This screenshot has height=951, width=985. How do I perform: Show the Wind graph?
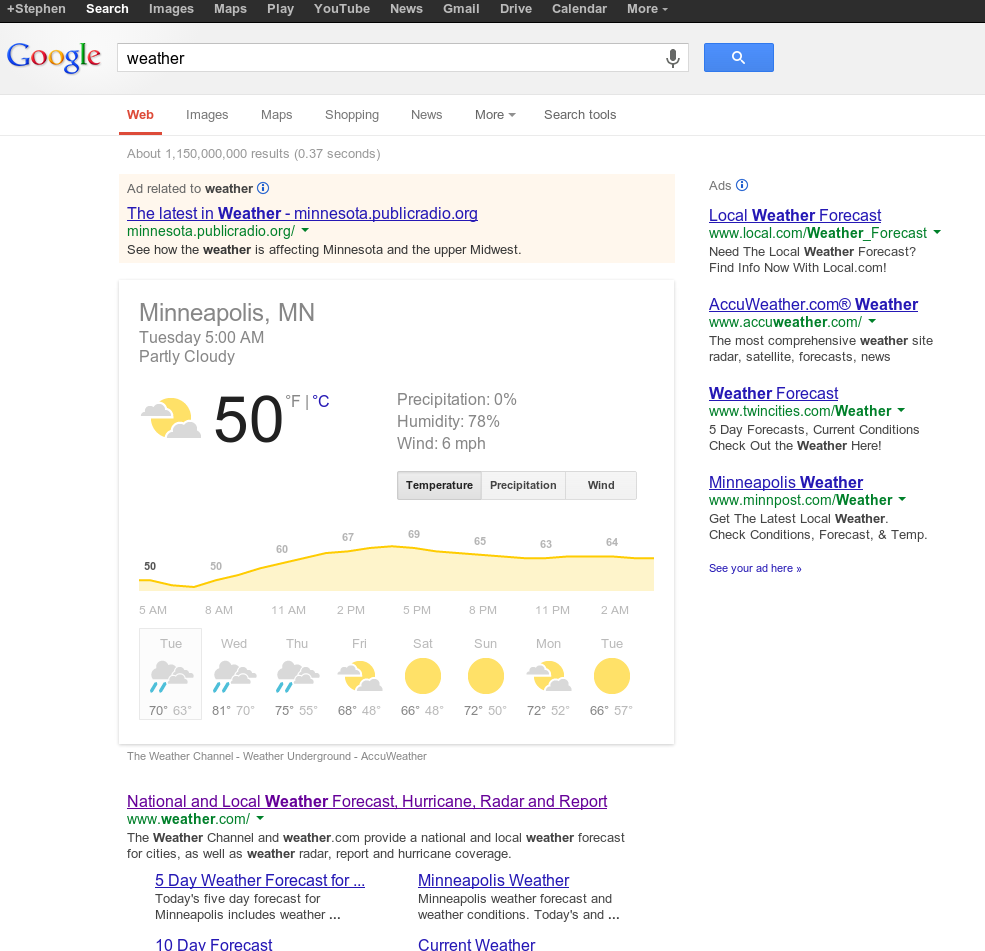tap(601, 486)
